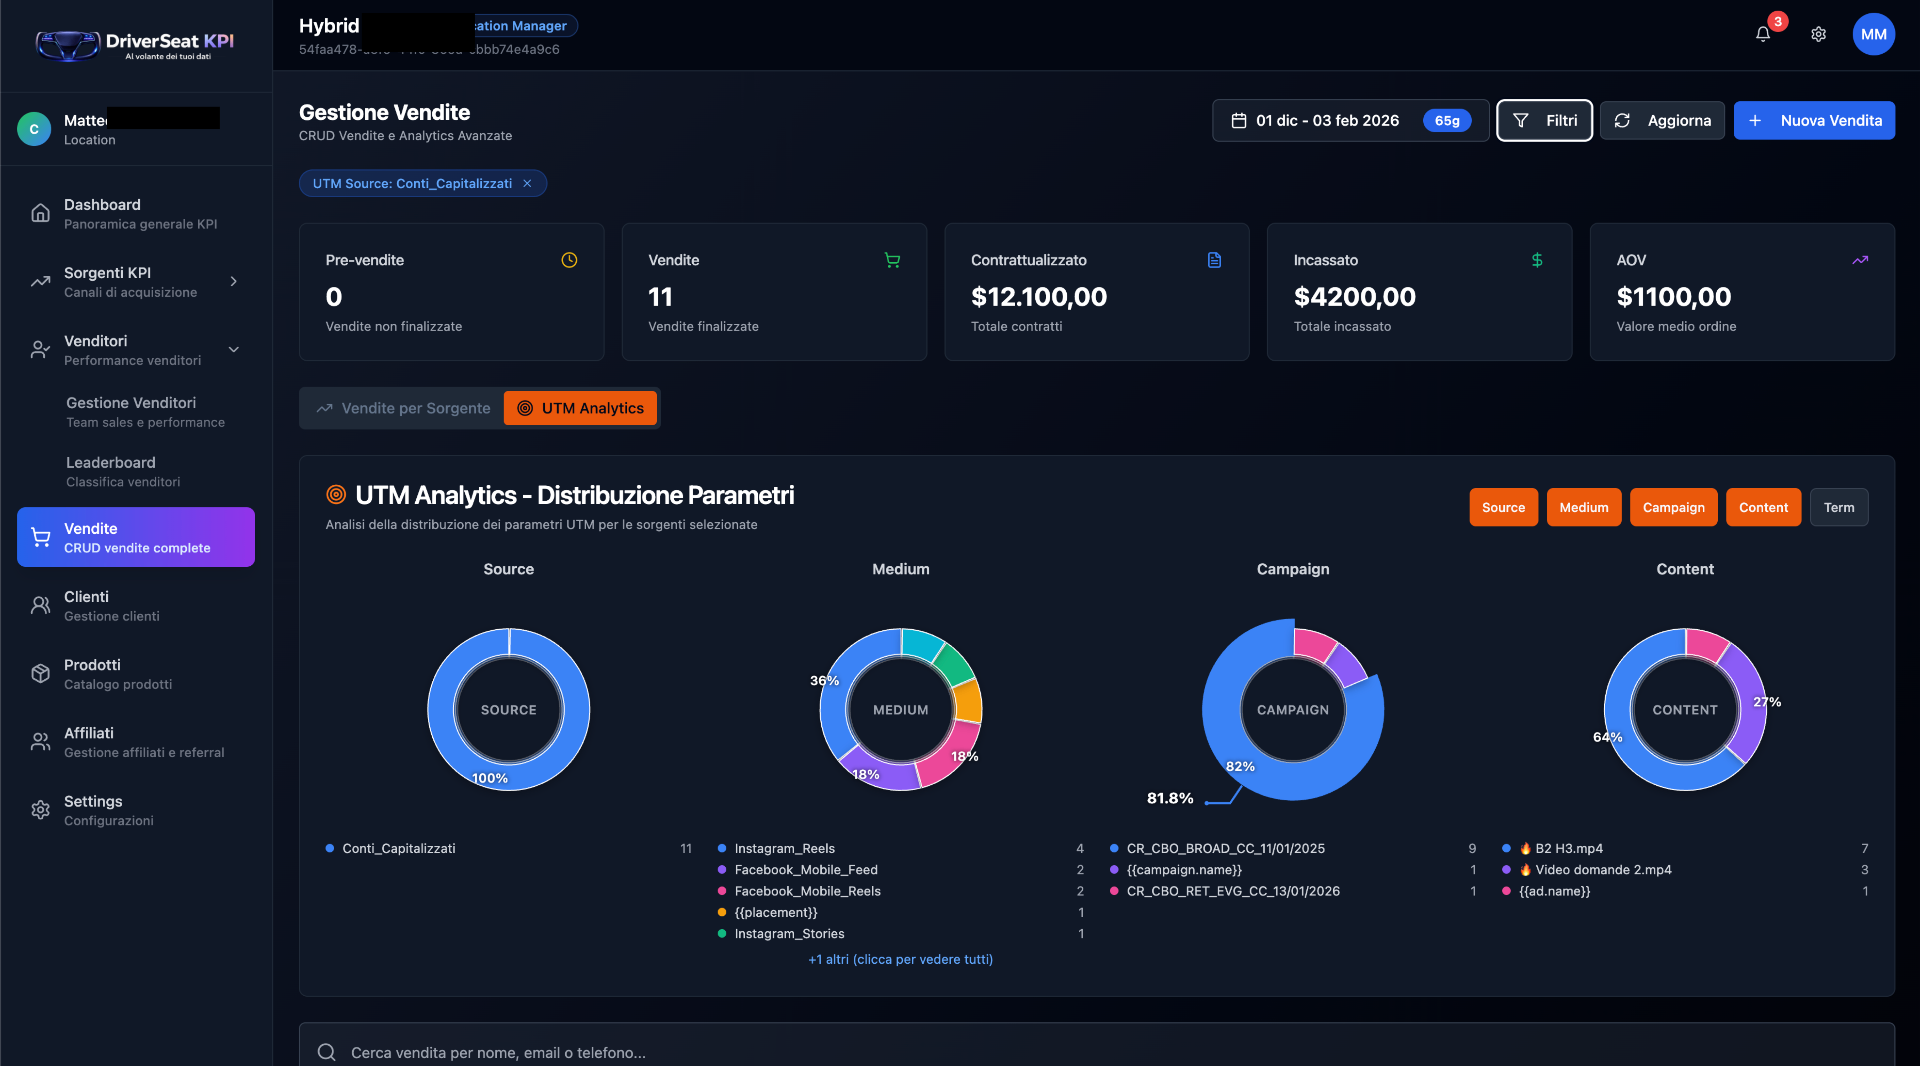This screenshot has height=1066, width=1920.
Task: Click the Nuova Vendita button
Action: 1814,120
